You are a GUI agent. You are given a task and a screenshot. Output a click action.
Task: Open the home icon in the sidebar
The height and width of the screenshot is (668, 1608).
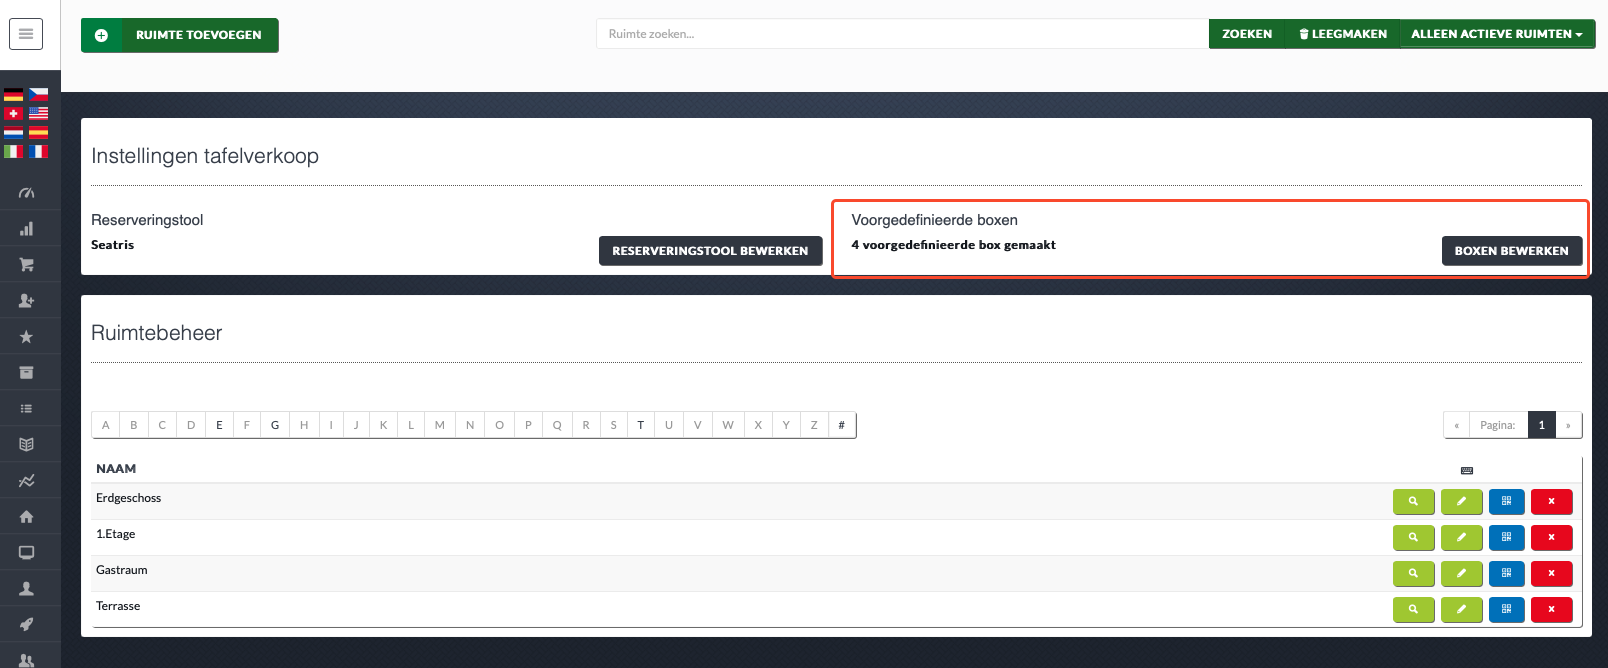[26, 517]
